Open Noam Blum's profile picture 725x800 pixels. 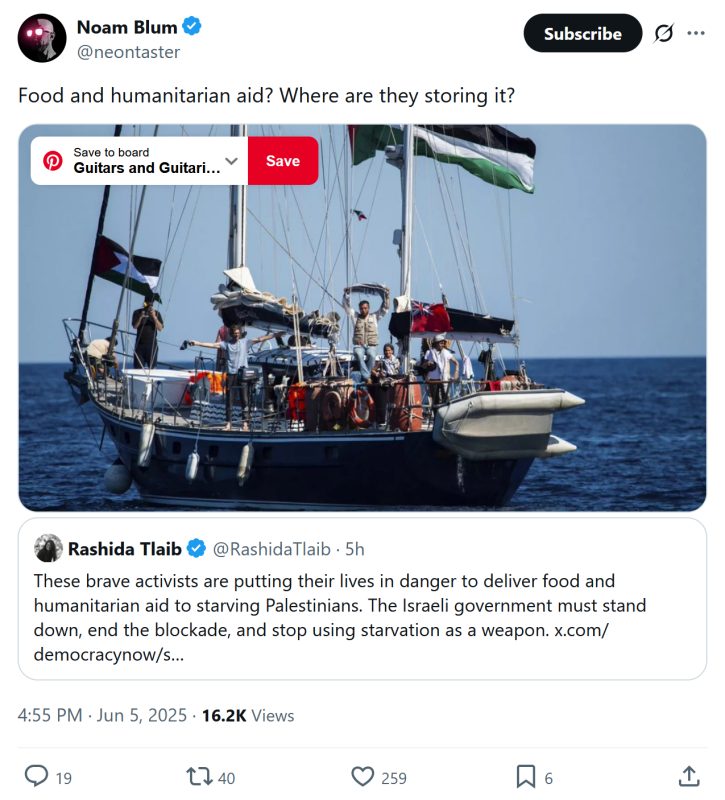click(41, 37)
